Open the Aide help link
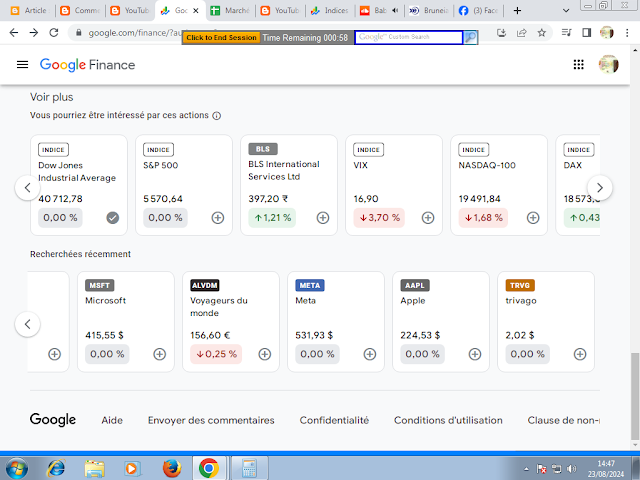Image resolution: width=640 pixels, height=480 pixels. tap(112, 420)
